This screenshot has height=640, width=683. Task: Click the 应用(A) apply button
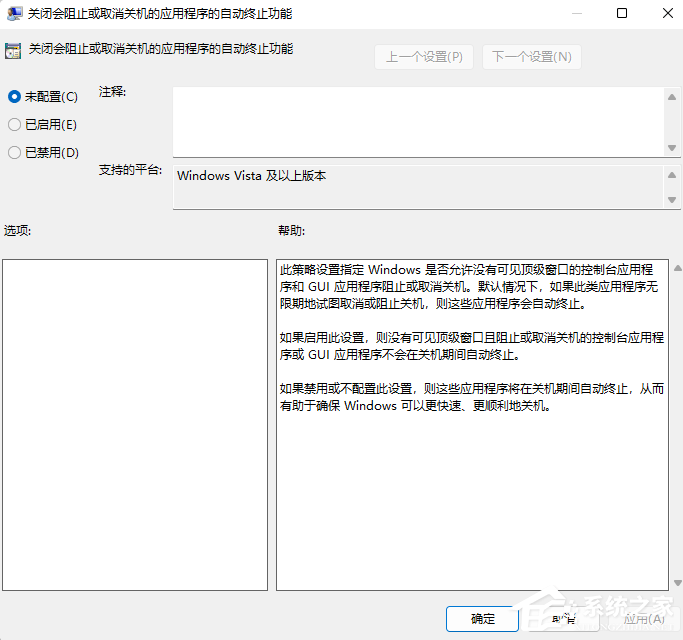644,619
